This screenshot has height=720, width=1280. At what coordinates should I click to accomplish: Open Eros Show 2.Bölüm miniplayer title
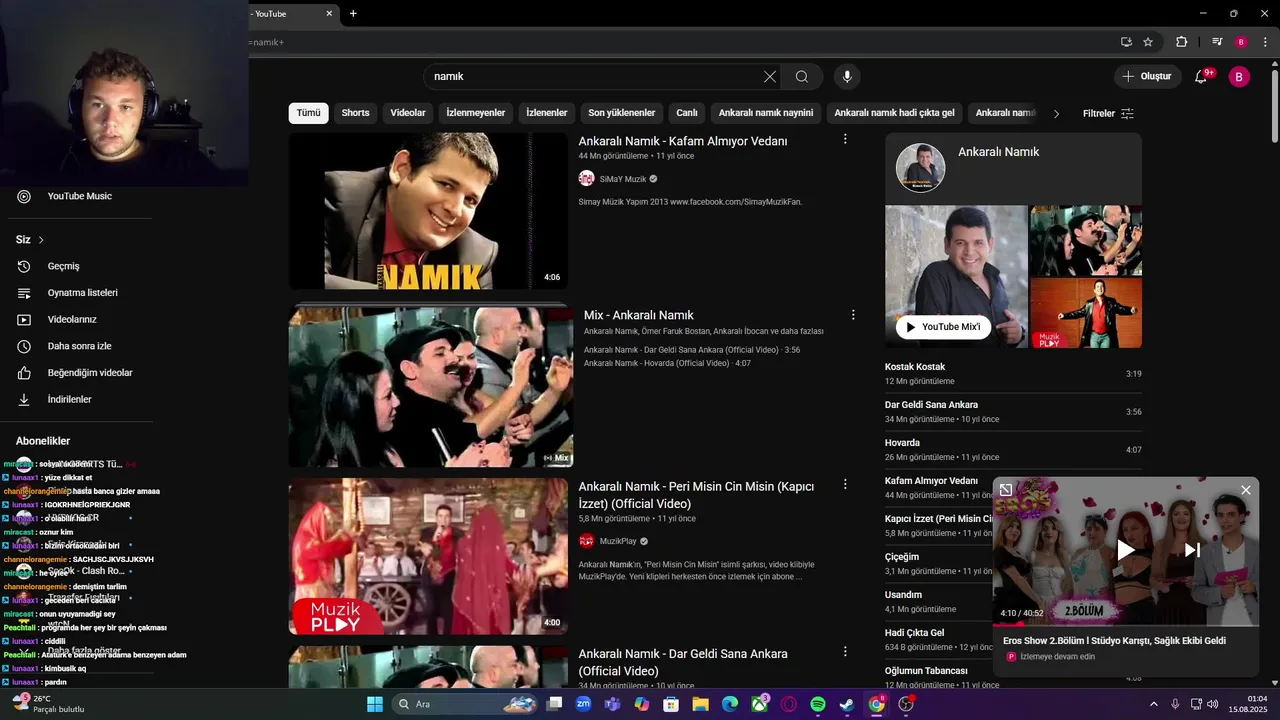1114,641
